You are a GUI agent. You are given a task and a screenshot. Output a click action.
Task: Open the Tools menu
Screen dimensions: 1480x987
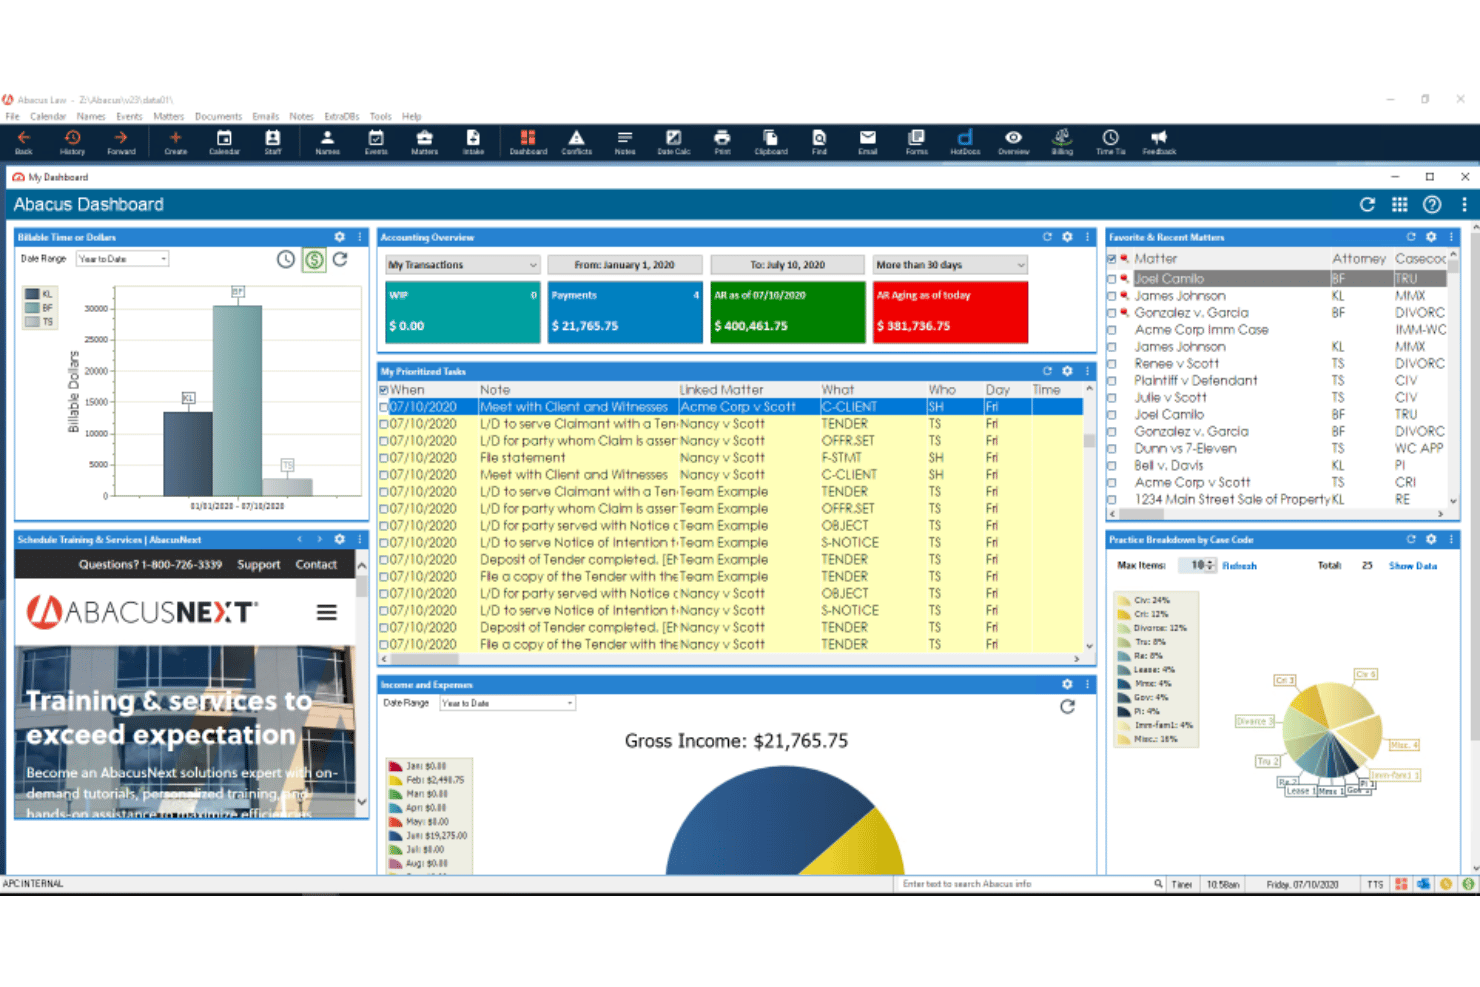[x=380, y=116]
